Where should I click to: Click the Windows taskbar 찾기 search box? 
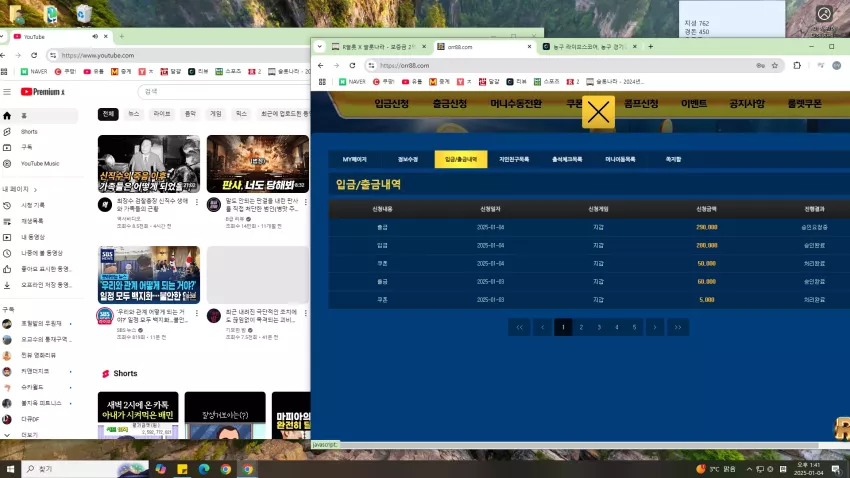click(85, 469)
